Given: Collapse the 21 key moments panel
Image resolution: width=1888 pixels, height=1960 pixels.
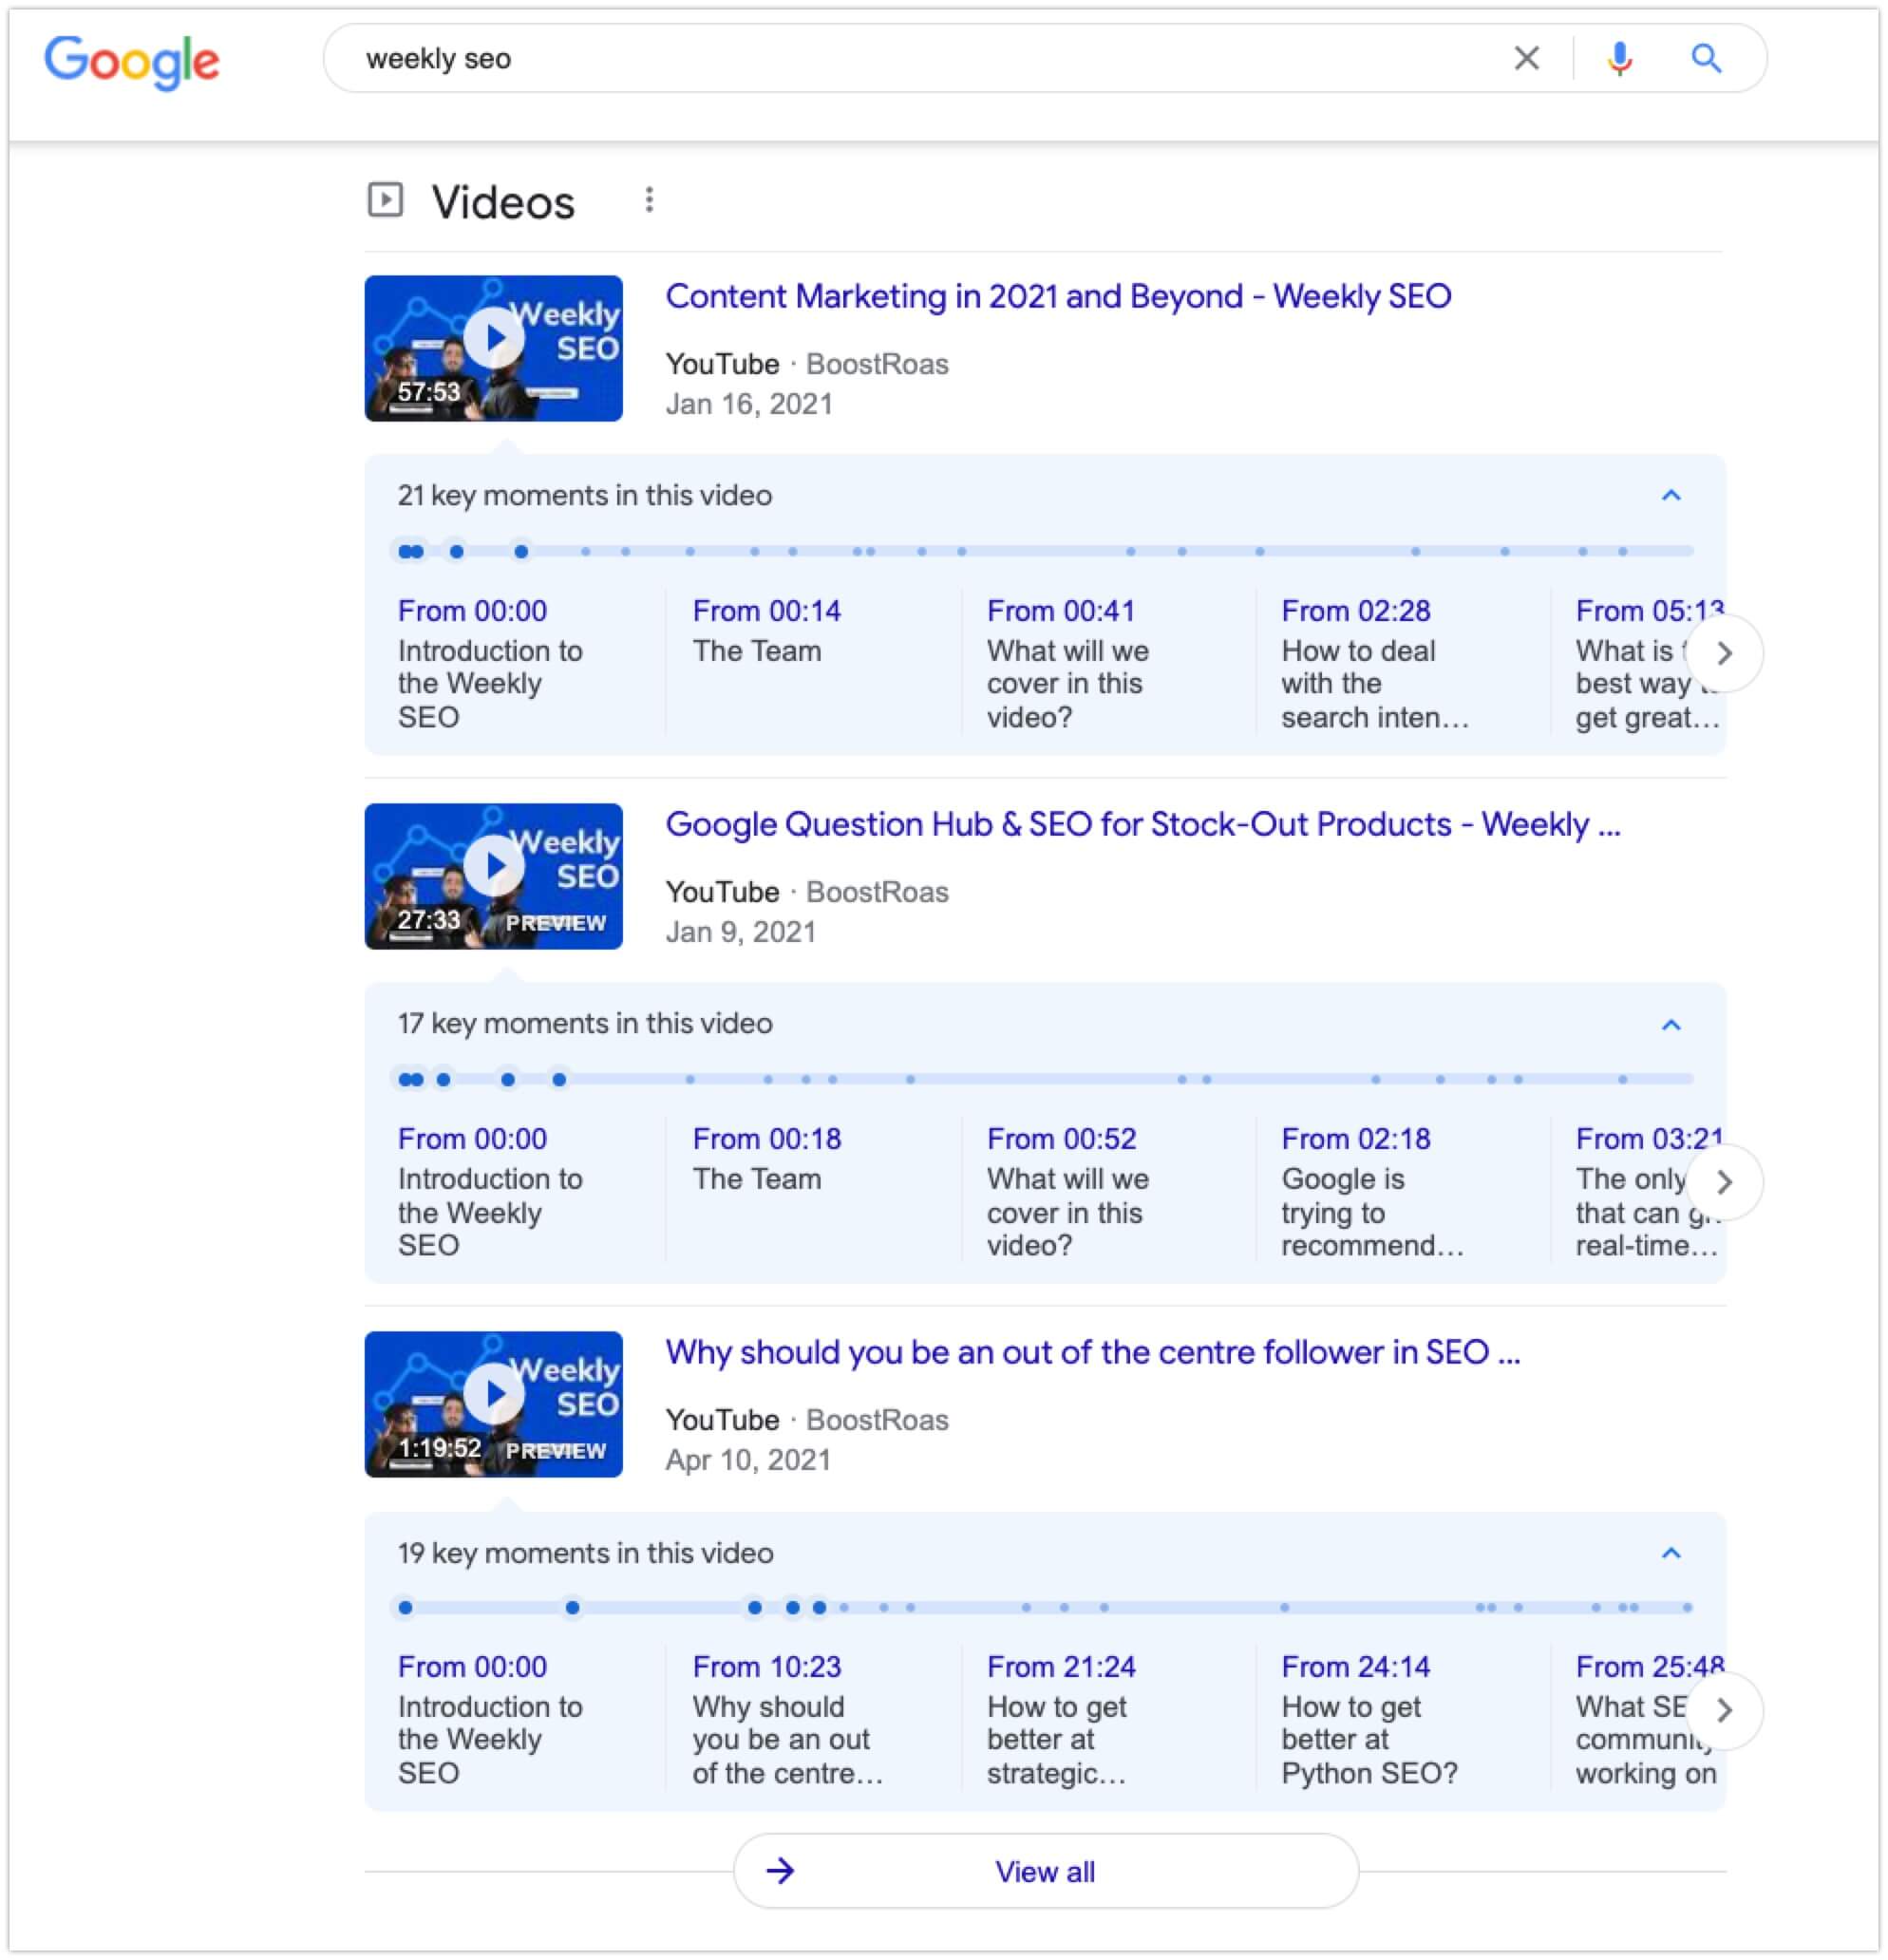Looking at the screenshot, I should coord(1671,496).
